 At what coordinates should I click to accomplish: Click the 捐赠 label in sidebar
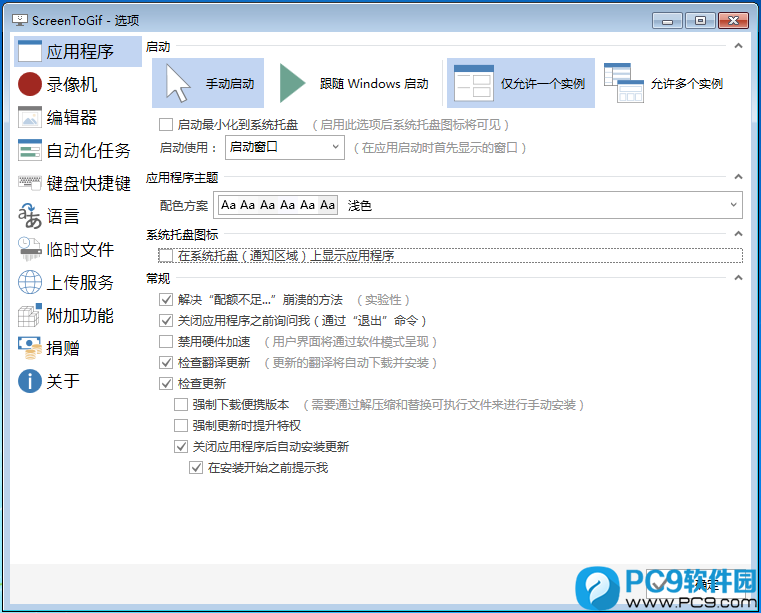[x=63, y=348]
